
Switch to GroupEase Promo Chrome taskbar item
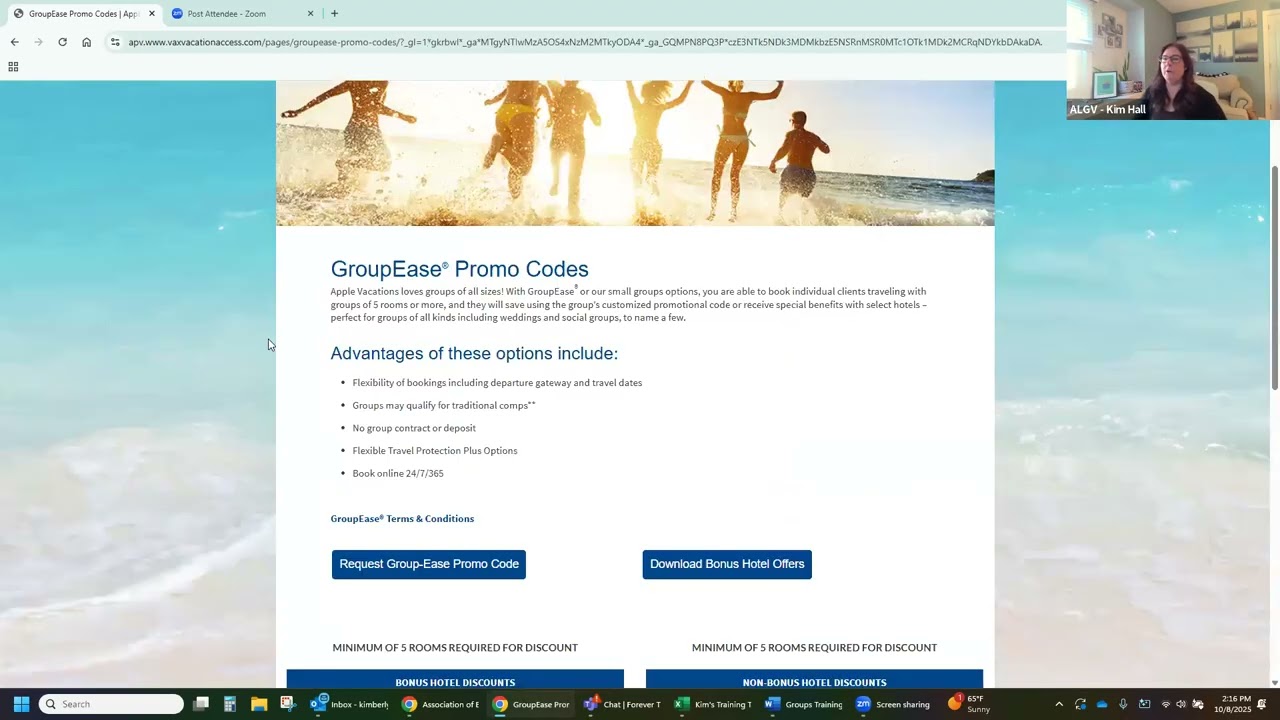(531, 704)
